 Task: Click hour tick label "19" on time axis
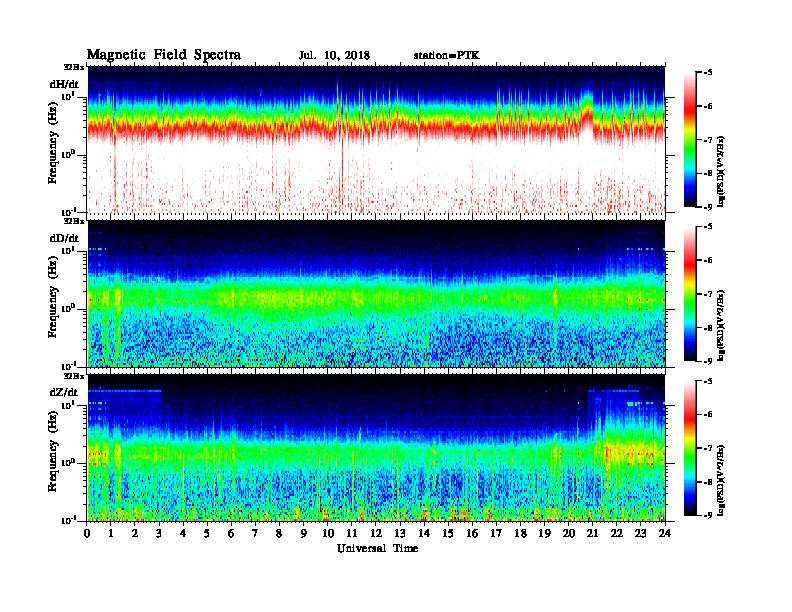pyautogui.click(x=544, y=533)
